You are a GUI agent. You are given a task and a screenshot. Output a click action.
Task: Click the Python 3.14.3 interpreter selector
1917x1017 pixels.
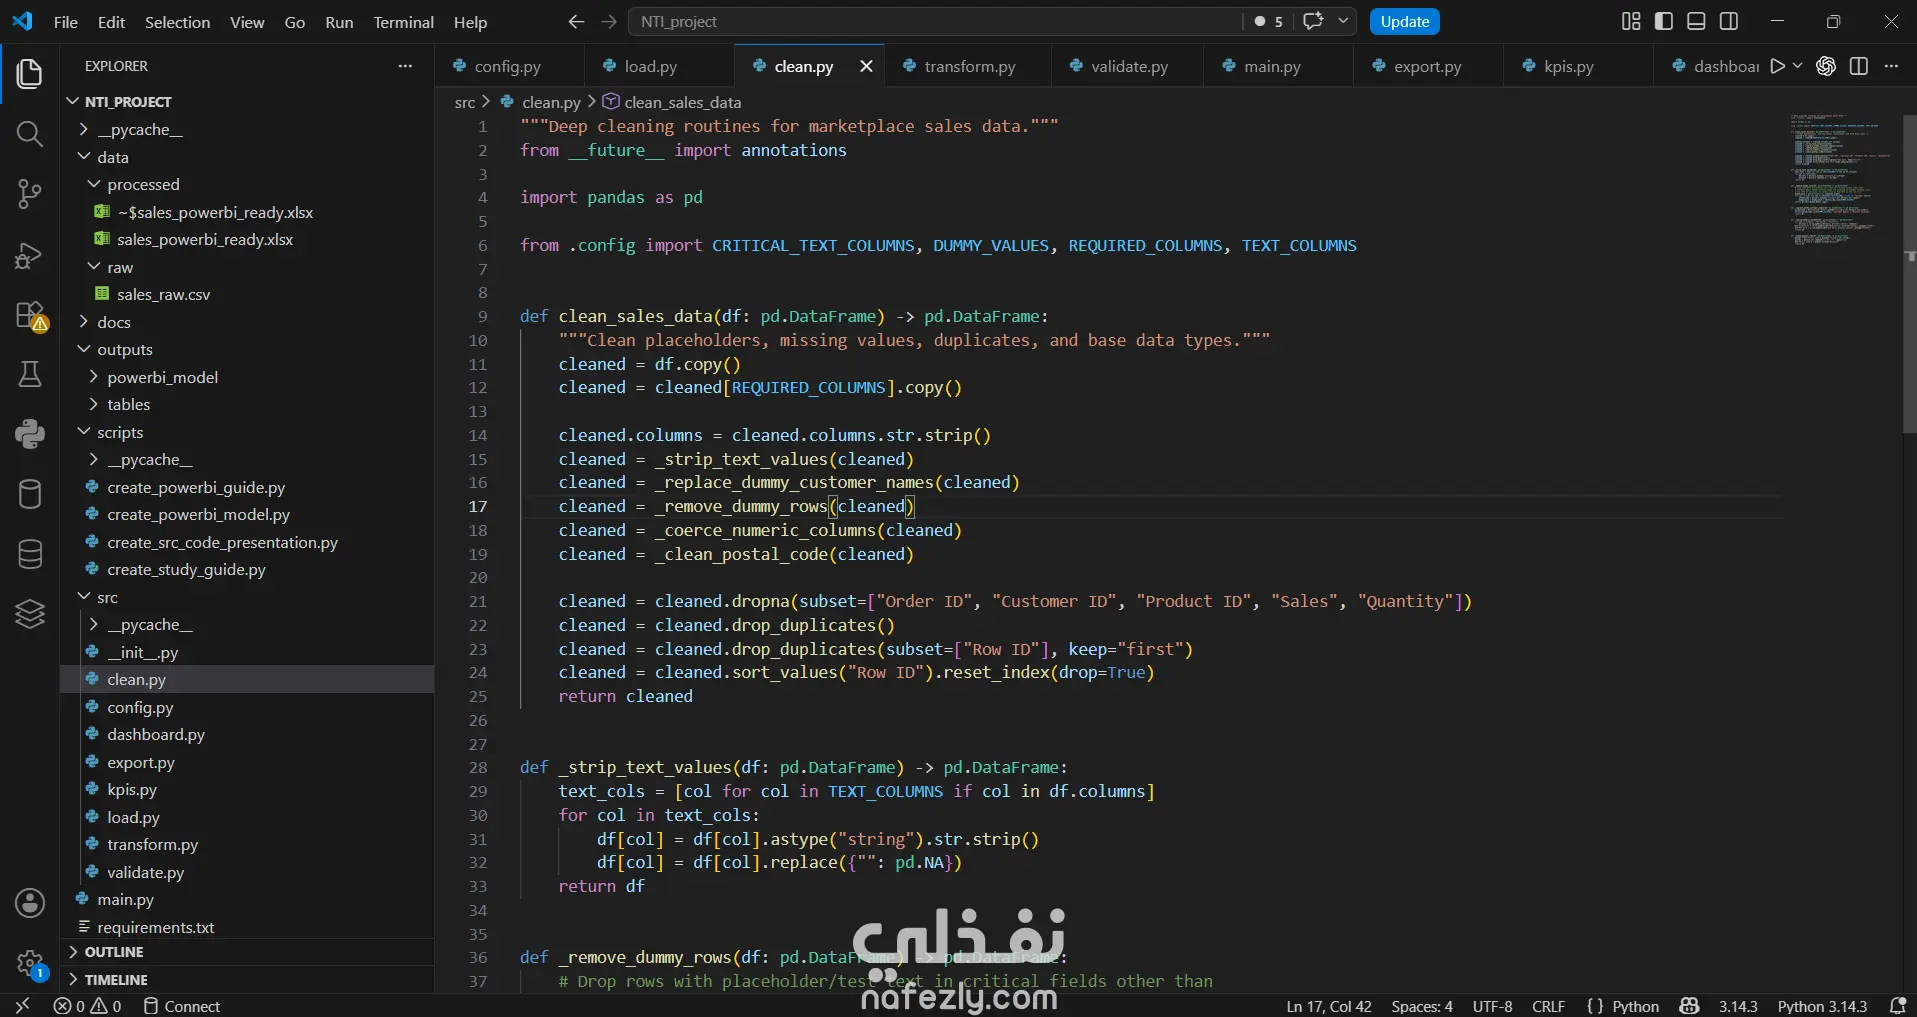click(1822, 1006)
